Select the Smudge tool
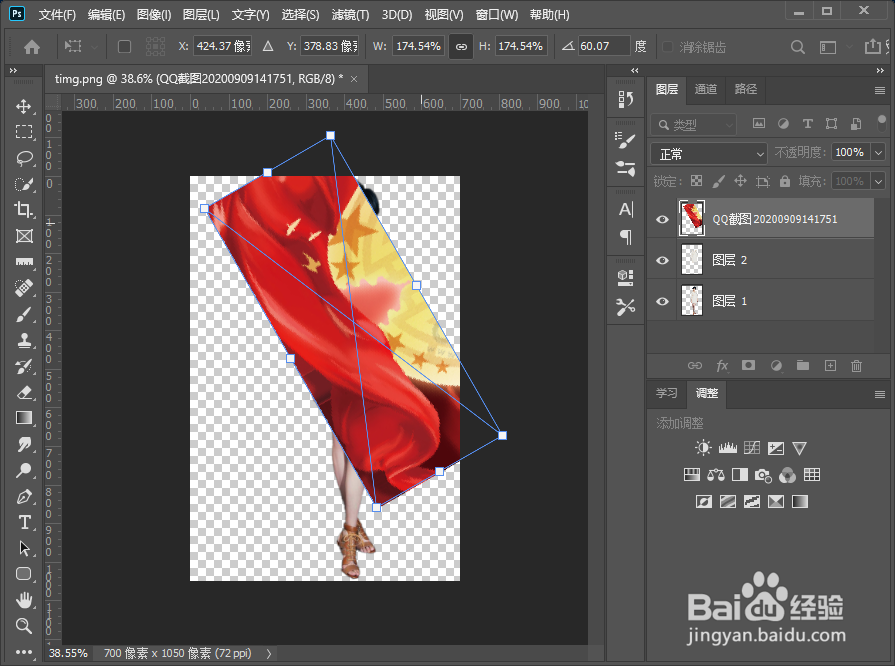This screenshot has height=666, width=895. click(23, 444)
